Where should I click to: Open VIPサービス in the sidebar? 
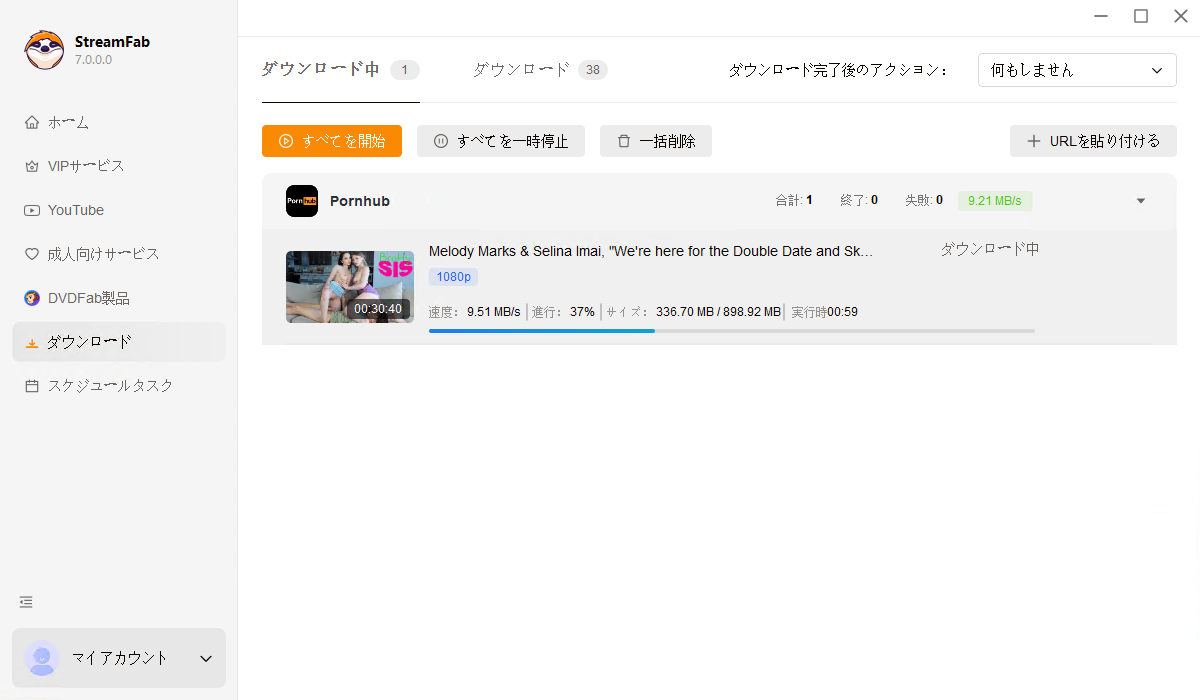pyautogui.click(x=86, y=166)
